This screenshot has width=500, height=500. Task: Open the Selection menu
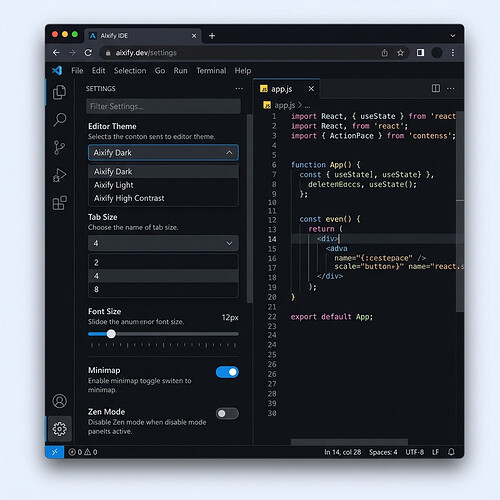[x=130, y=71]
